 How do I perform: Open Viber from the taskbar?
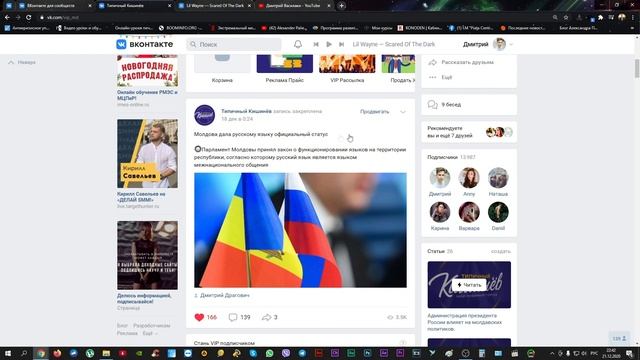pyautogui.click(x=286, y=353)
